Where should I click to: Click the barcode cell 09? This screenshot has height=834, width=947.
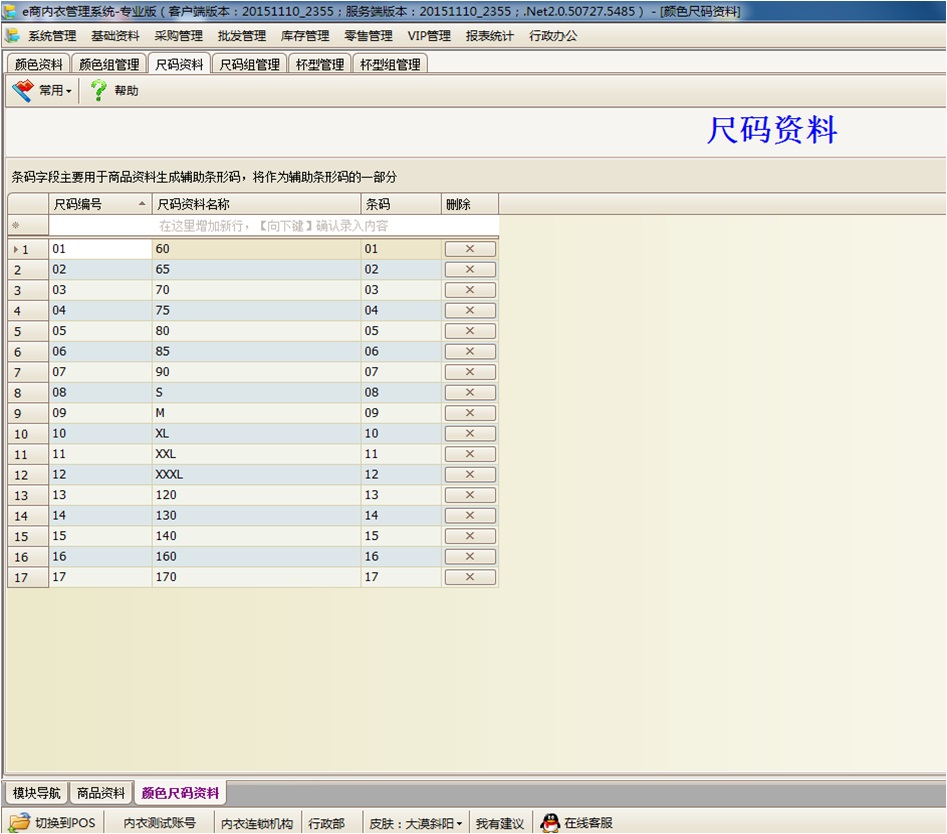click(401, 413)
